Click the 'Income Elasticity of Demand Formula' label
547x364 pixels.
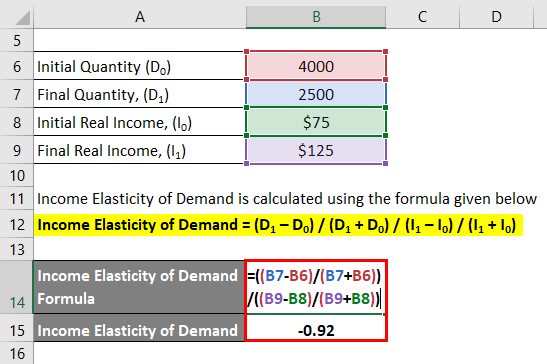[x=140, y=287]
